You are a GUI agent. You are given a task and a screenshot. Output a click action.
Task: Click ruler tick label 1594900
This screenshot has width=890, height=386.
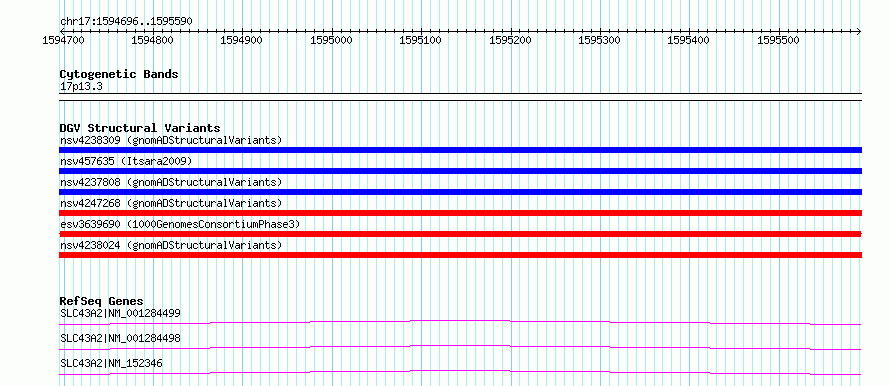(x=241, y=41)
